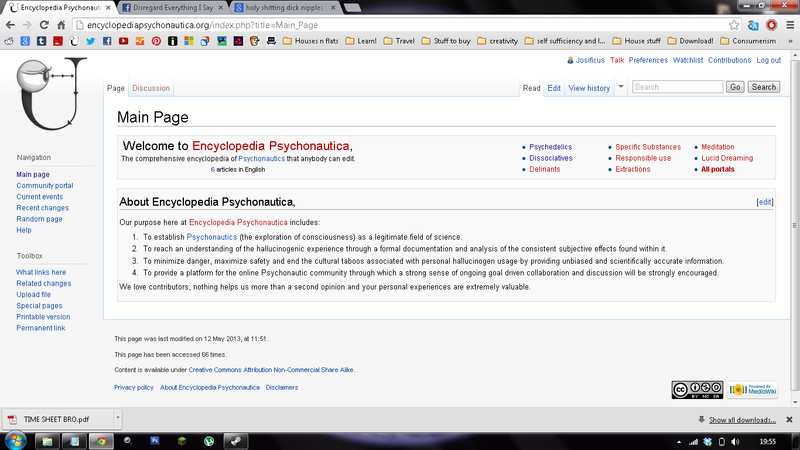Viewport: 800px width, 450px height.
Task: Click Show all downloads link
Action: click(742, 419)
